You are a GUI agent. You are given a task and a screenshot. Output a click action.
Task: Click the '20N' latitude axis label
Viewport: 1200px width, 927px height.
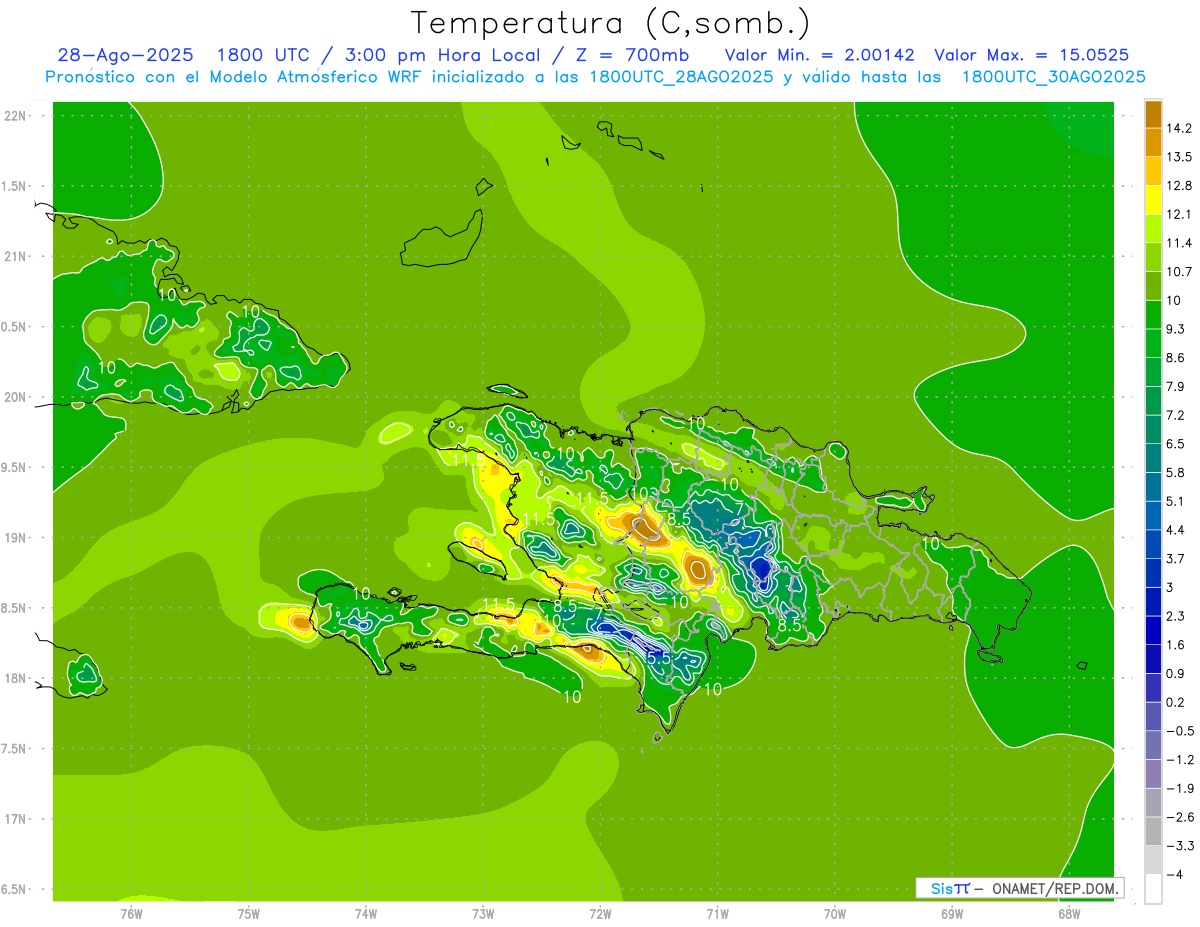click(15, 397)
